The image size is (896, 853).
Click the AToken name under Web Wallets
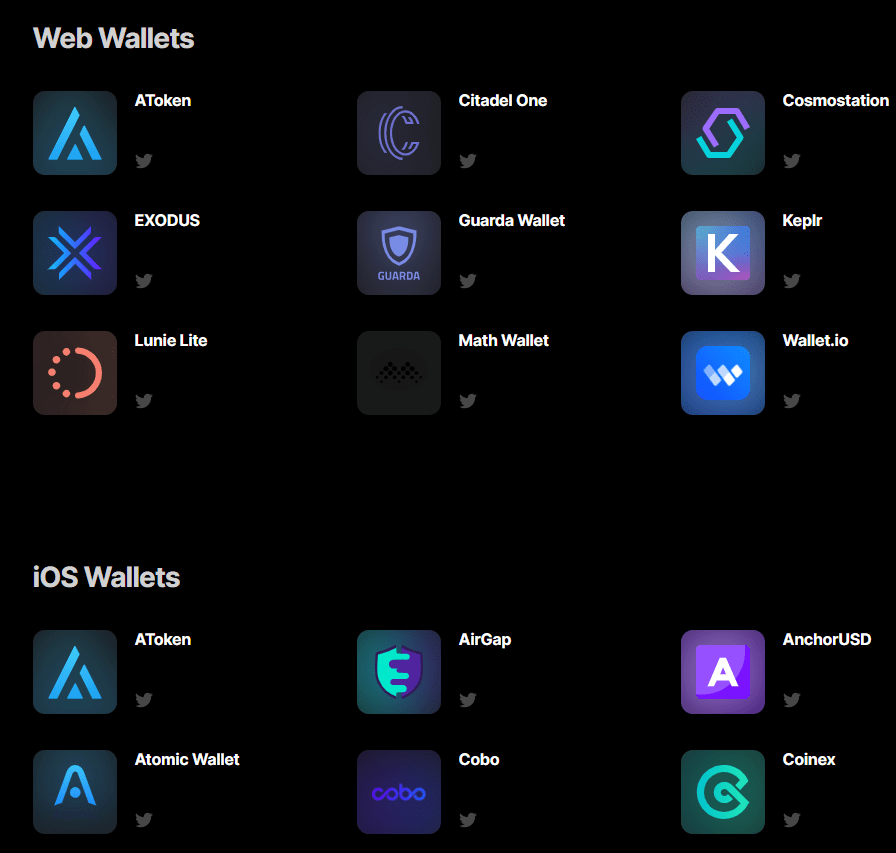(163, 101)
